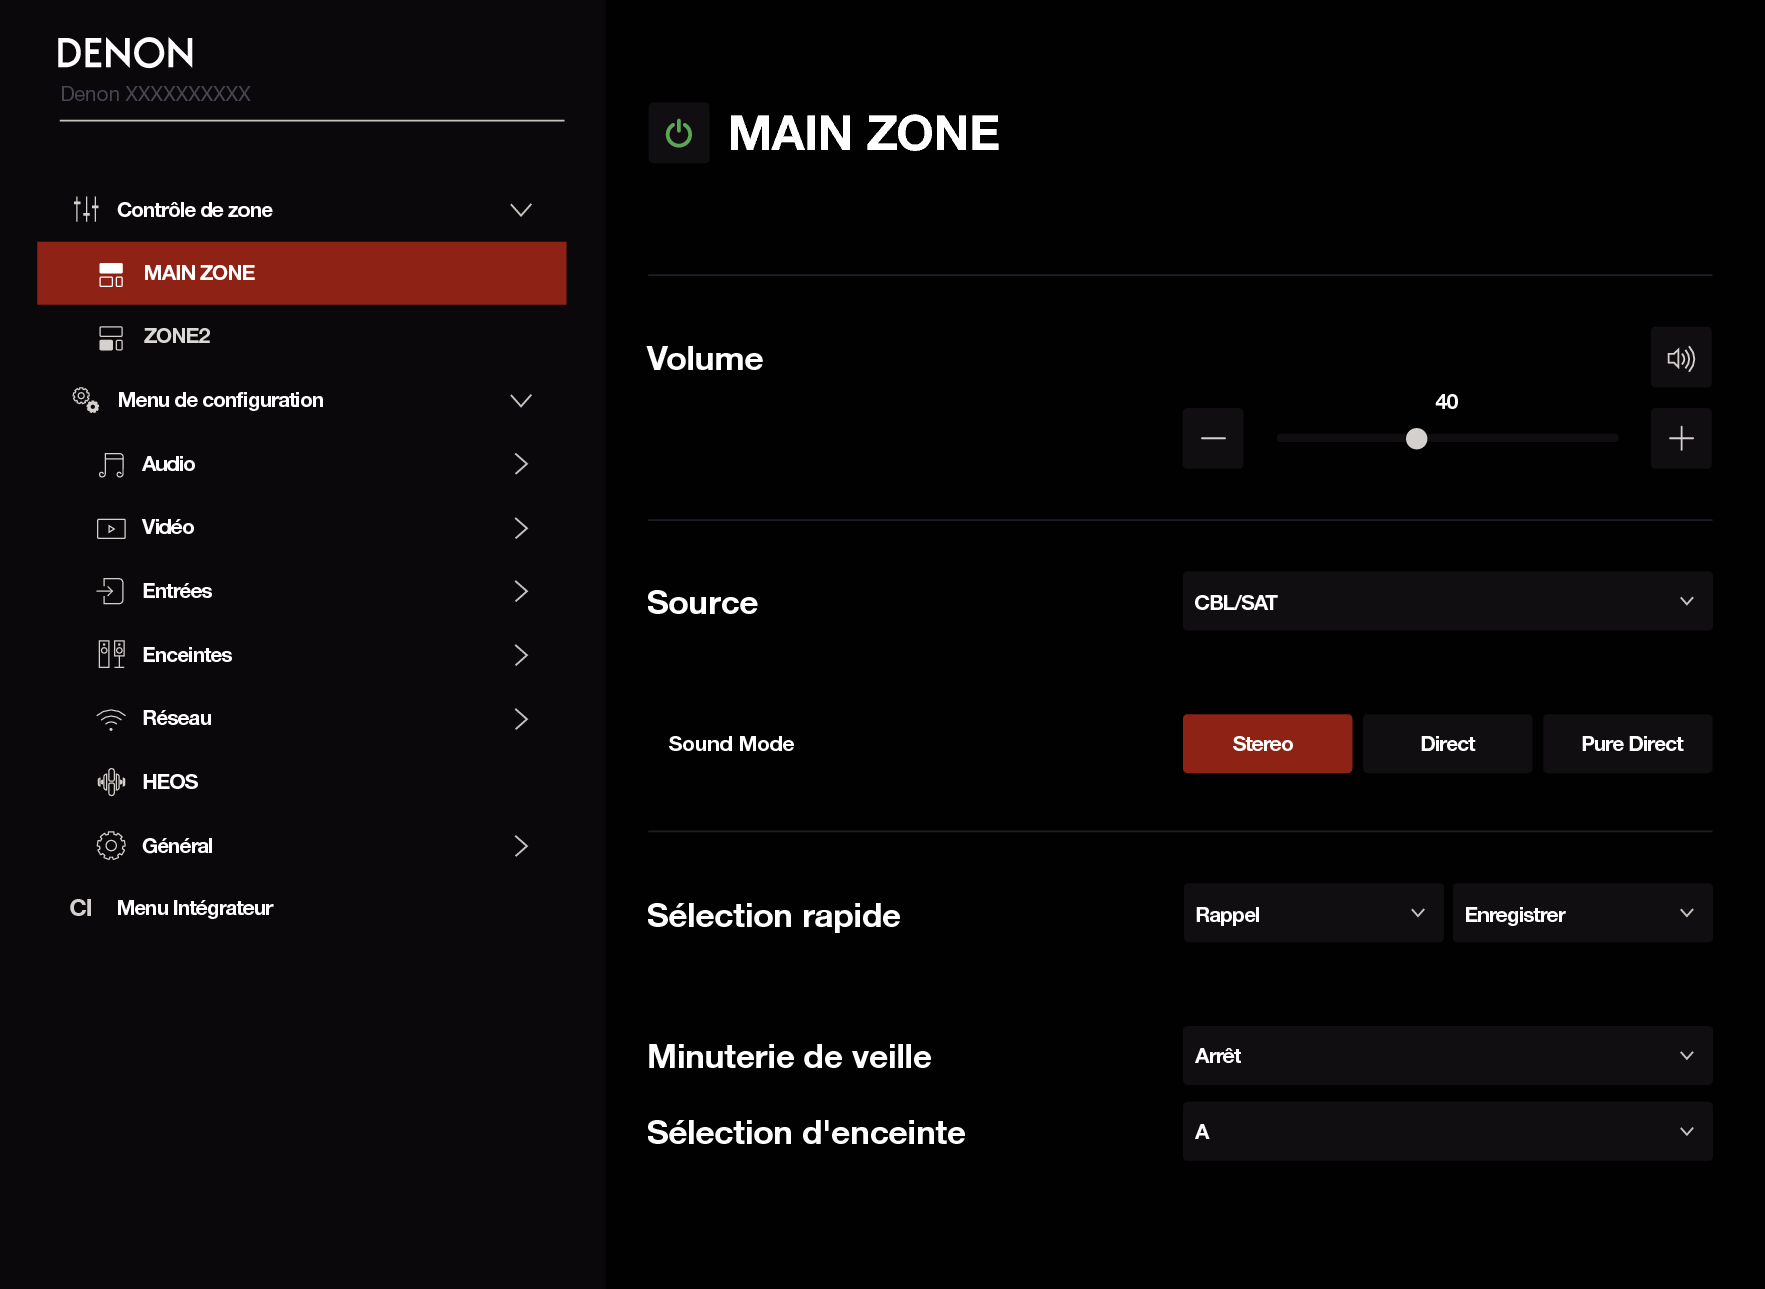Click the Réseau Wi-Fi icon
The height and width of the screenshot is (1289, 1765).
[x=111, y=719]
